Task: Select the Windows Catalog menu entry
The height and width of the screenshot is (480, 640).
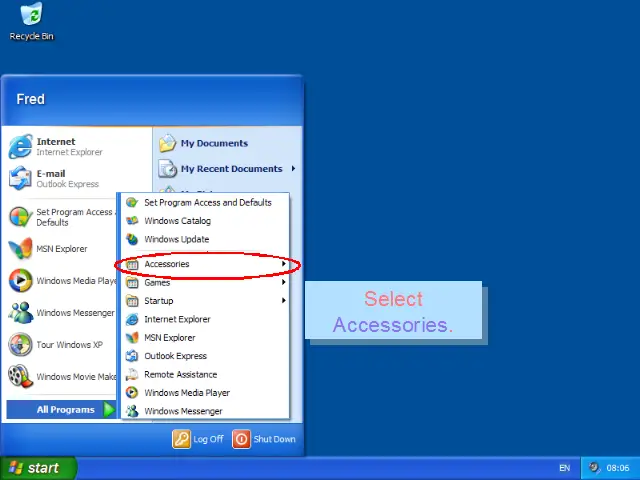Action: pyautogui.click(x=205, y=221)
